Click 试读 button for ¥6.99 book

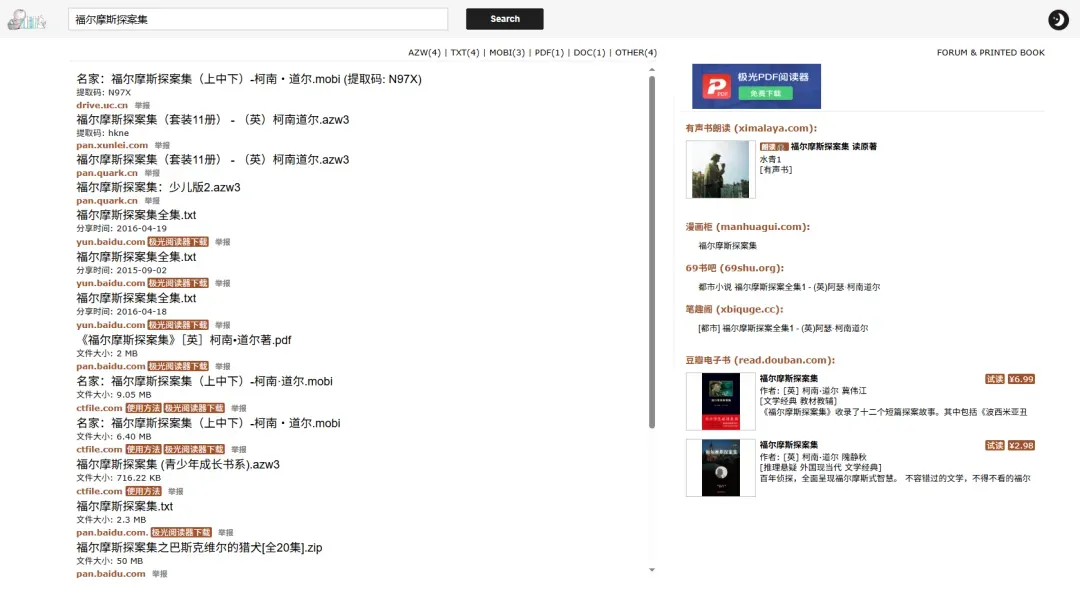click(x=995, y=380)
